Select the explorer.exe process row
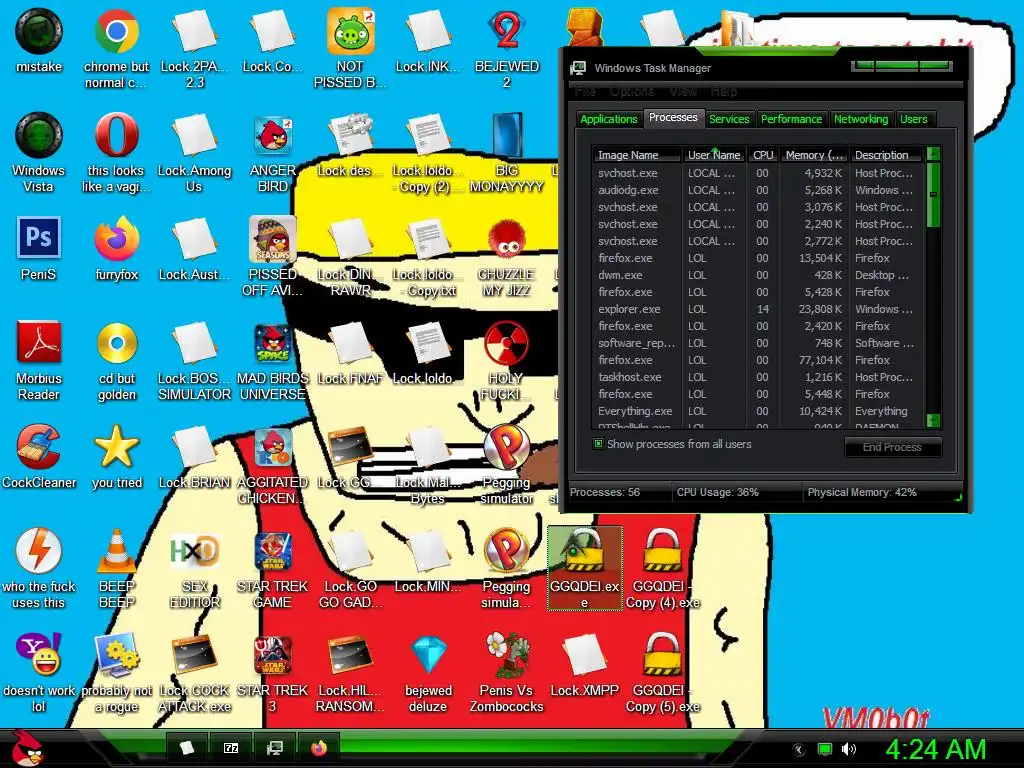The height and width of the screenshot is (768, 1024). (758, 309)
